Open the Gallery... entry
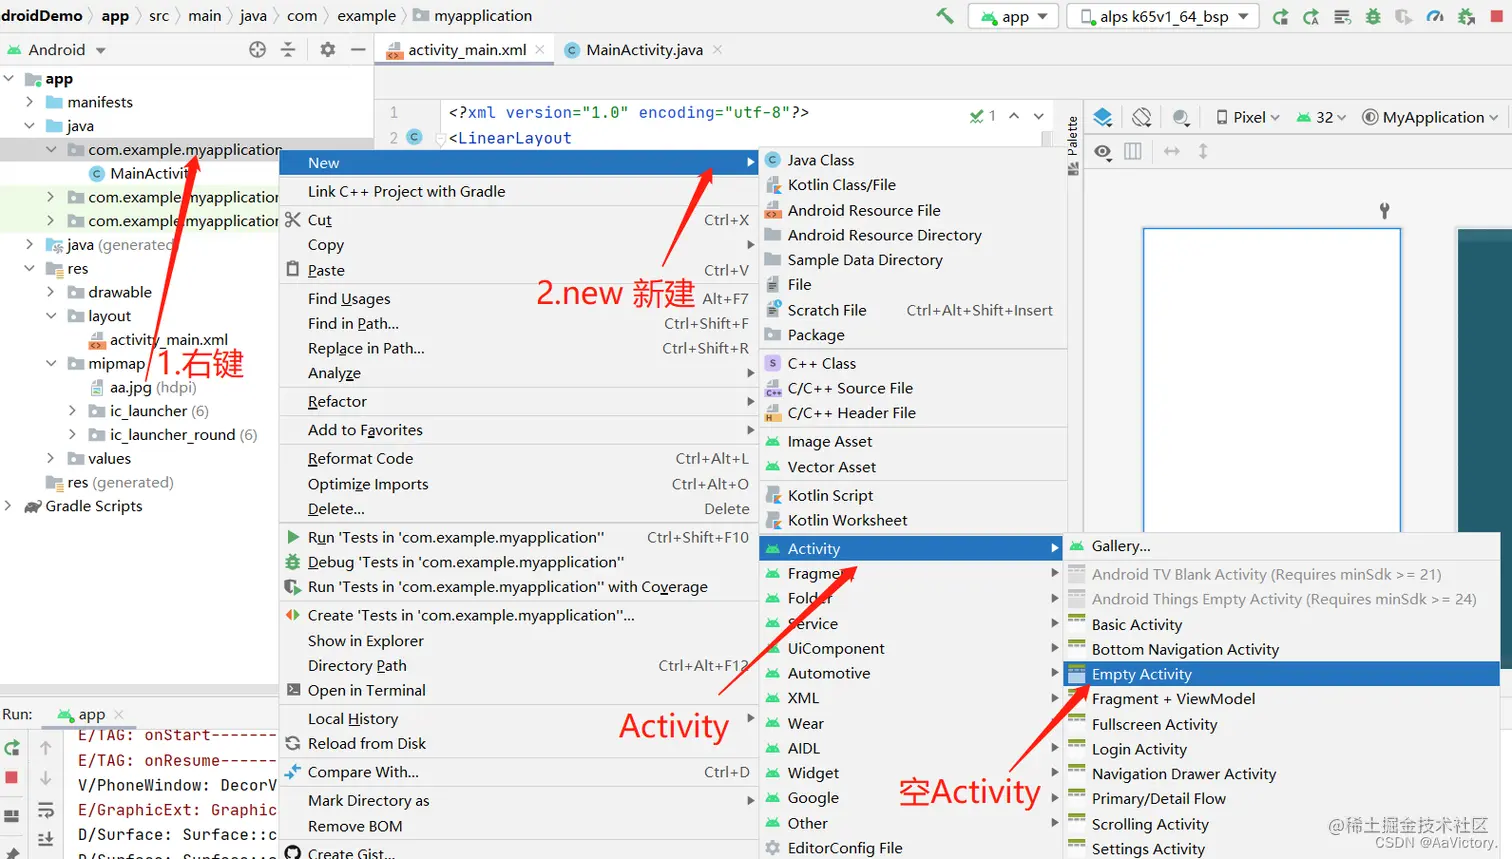 tap(1281, 546)
